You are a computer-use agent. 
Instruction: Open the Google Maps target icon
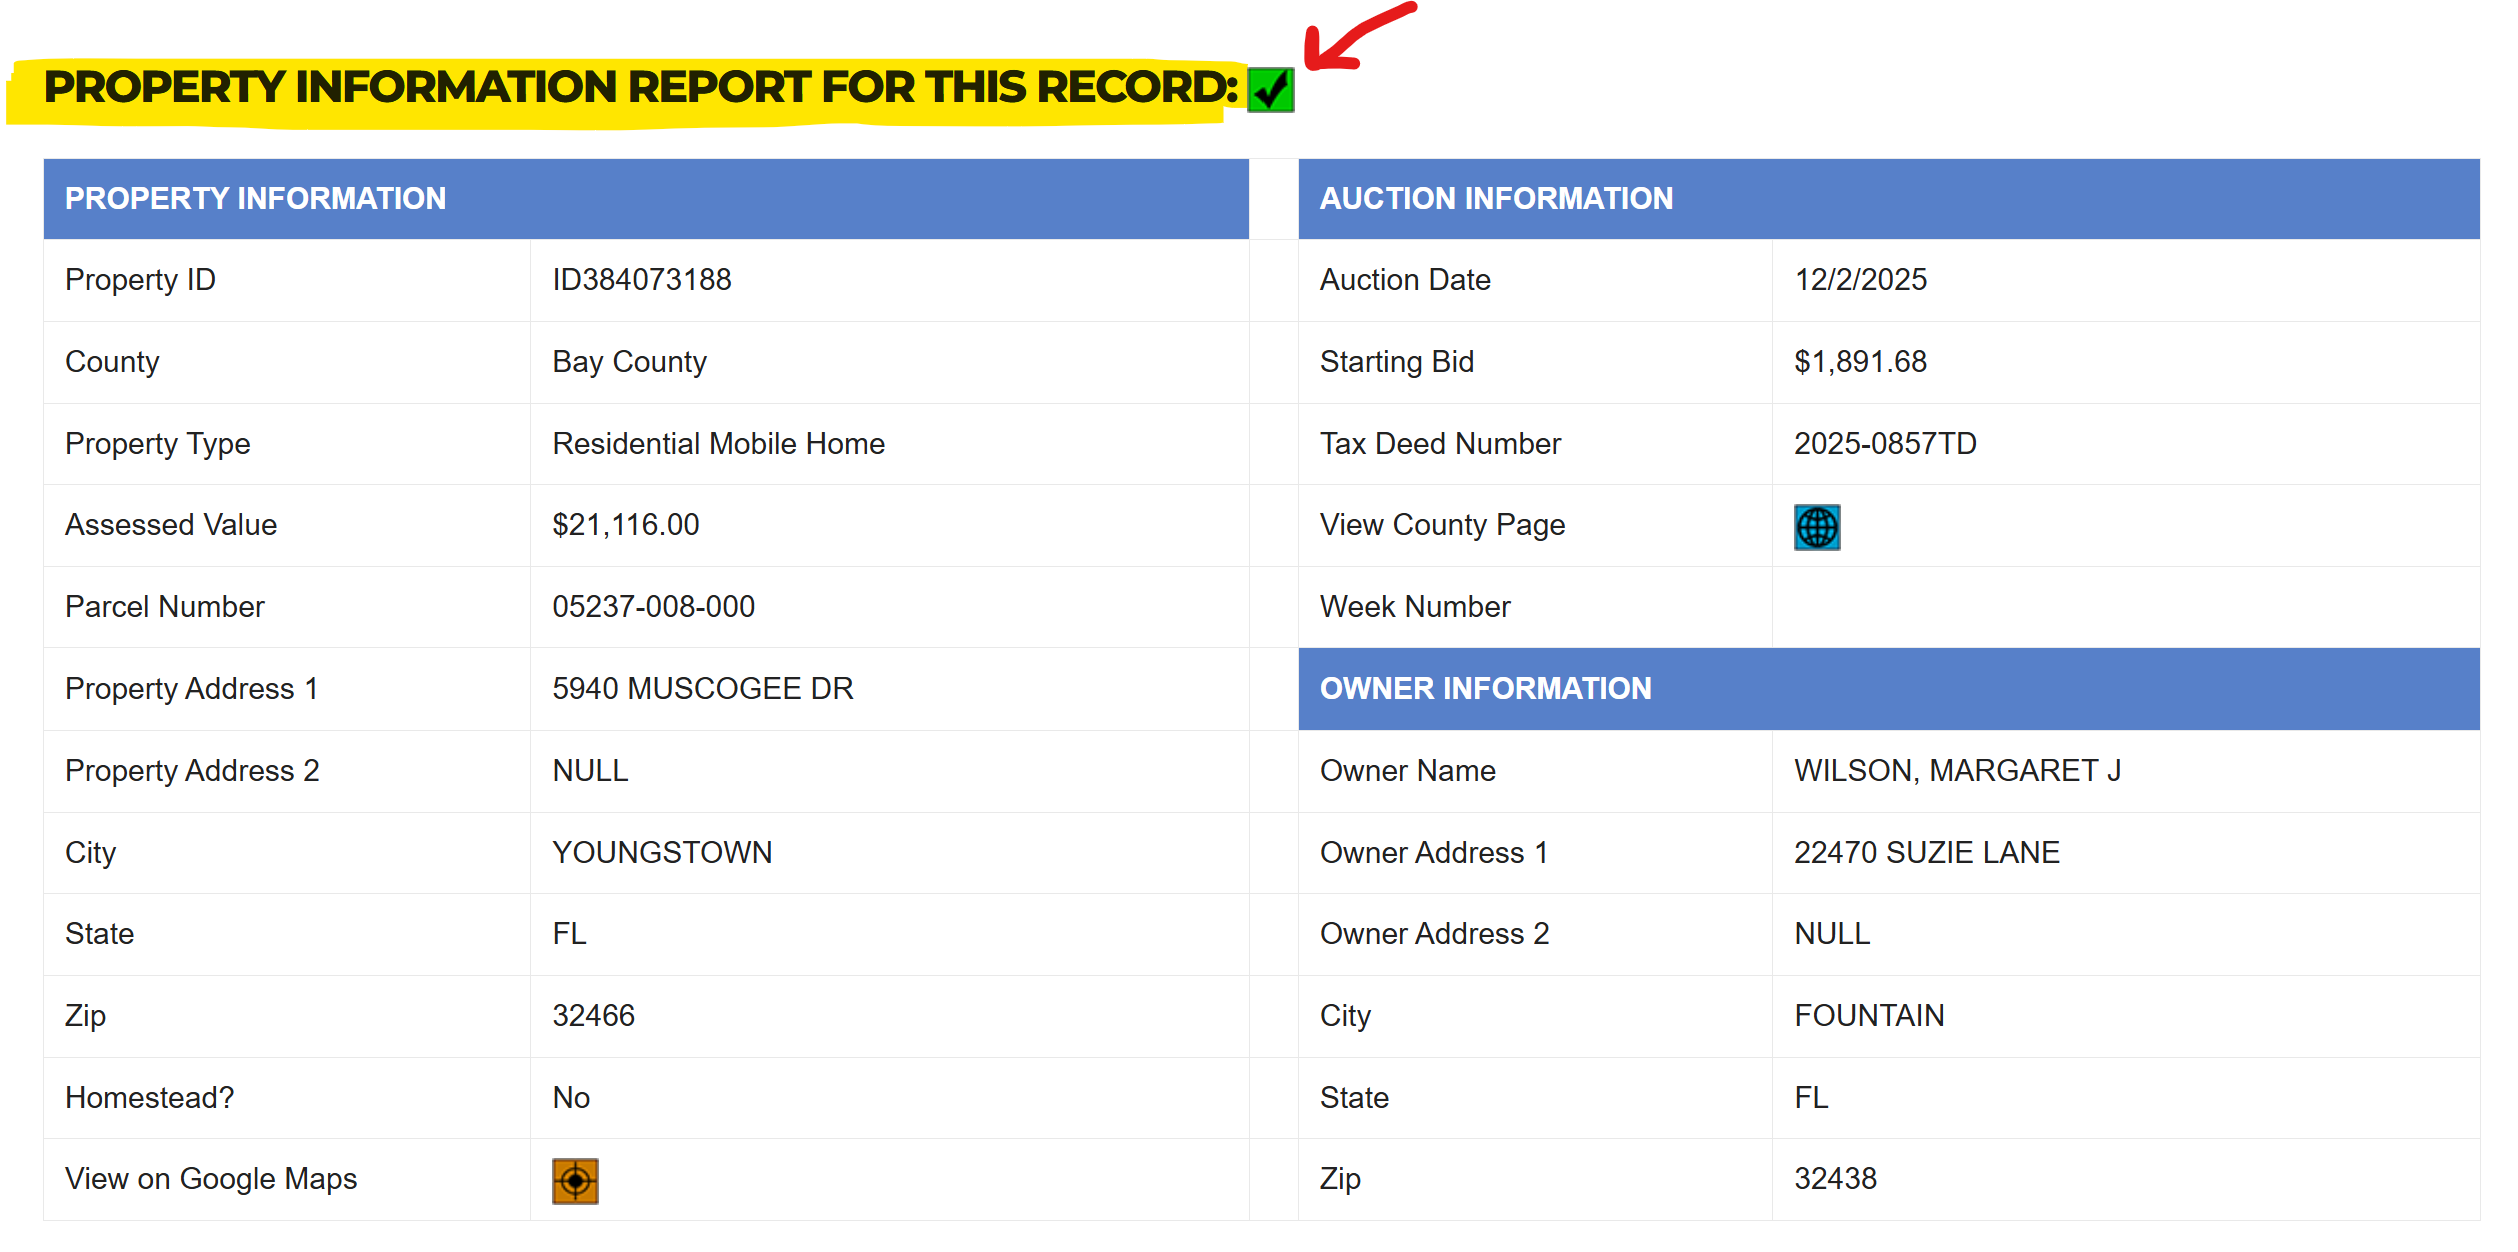[x=575, y=1181]
